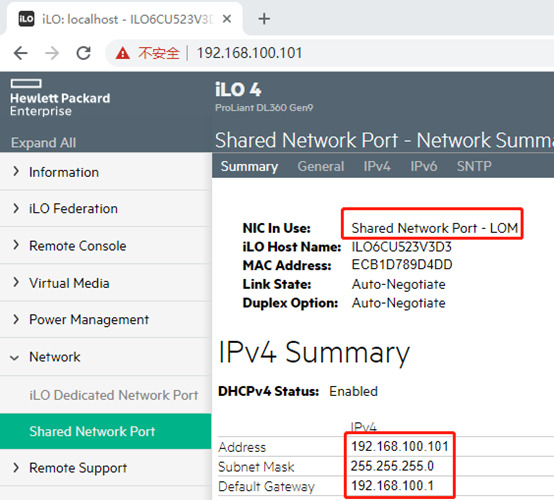This screenshot has height=500, width=554.
Task: Expand the iLO Federation section
Action: click(x=106, y=208)
